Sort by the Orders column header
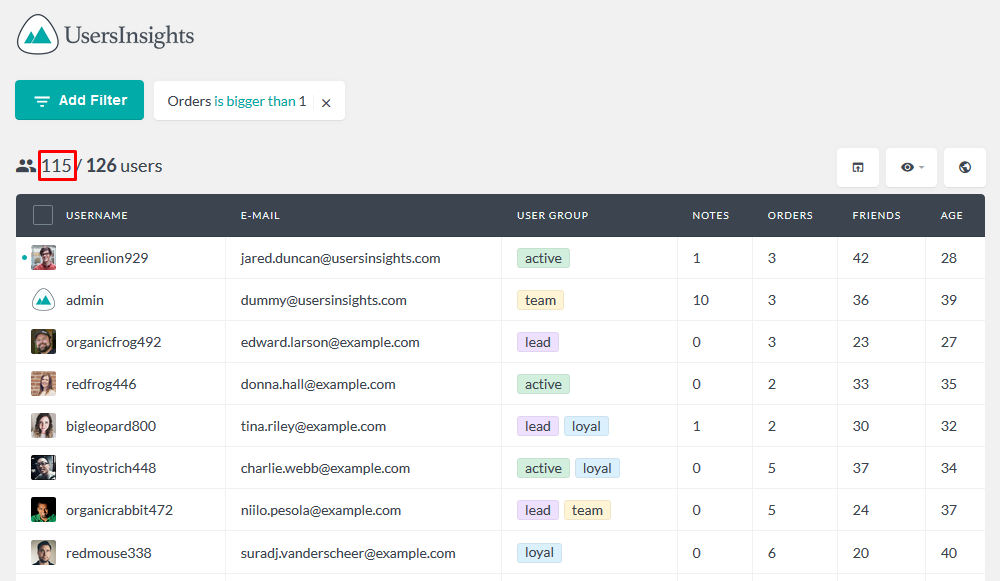This screenshot has height=581, width=1000. 790,216
